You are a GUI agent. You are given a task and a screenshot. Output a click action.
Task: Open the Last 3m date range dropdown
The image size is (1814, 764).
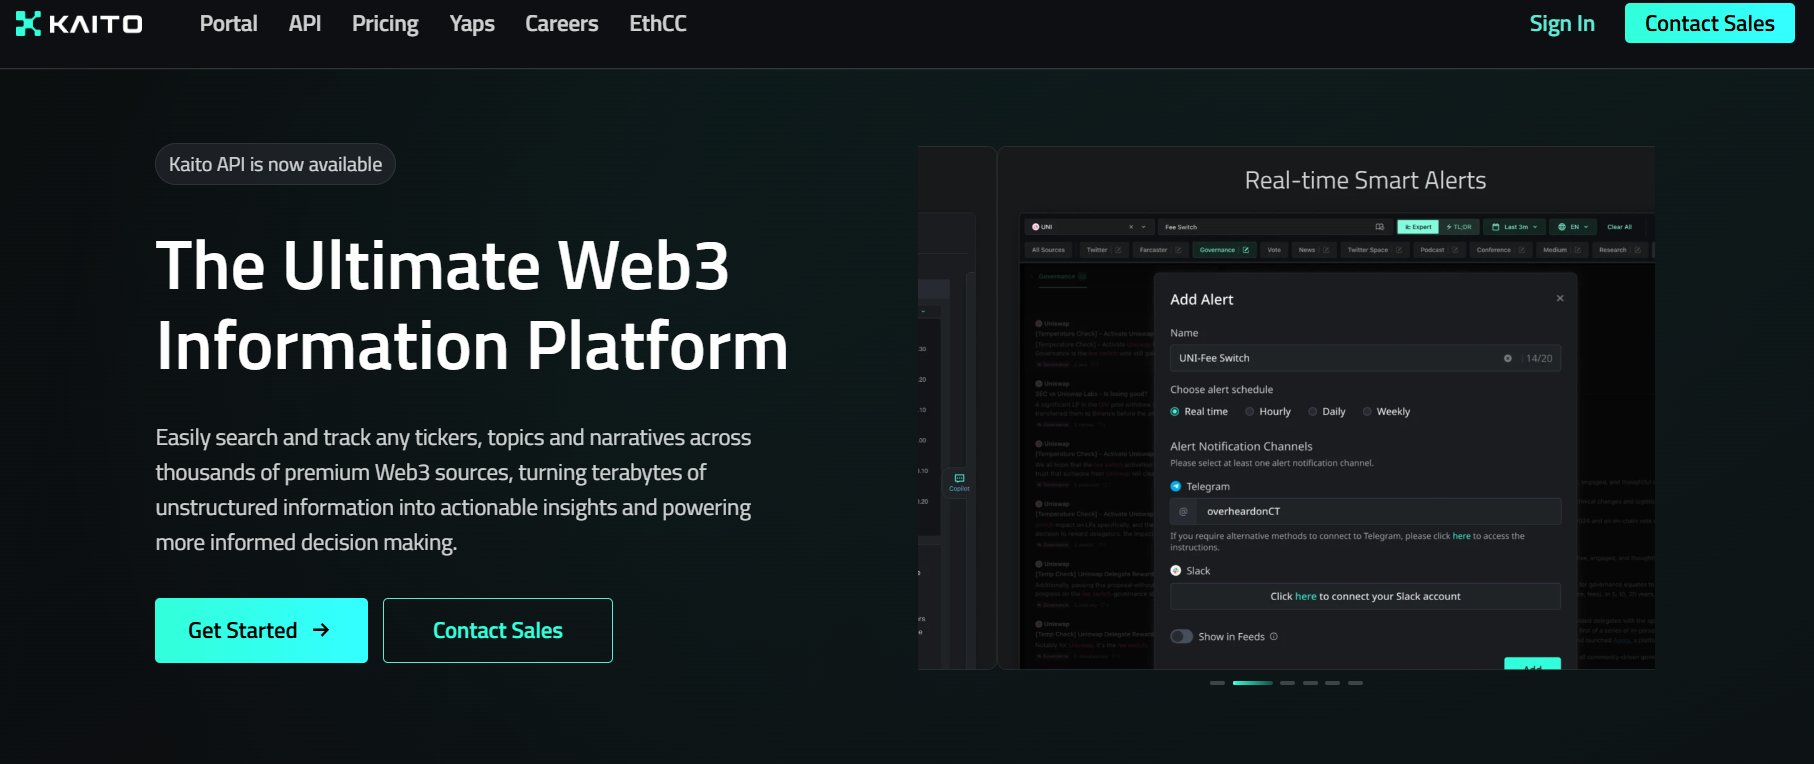pos(1515,227)
